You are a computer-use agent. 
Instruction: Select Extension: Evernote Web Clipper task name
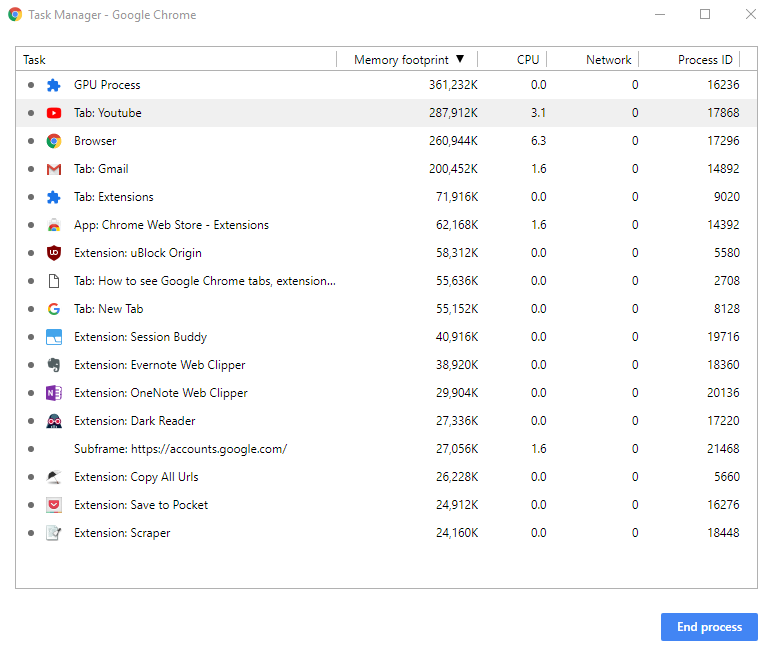[159, 365]
